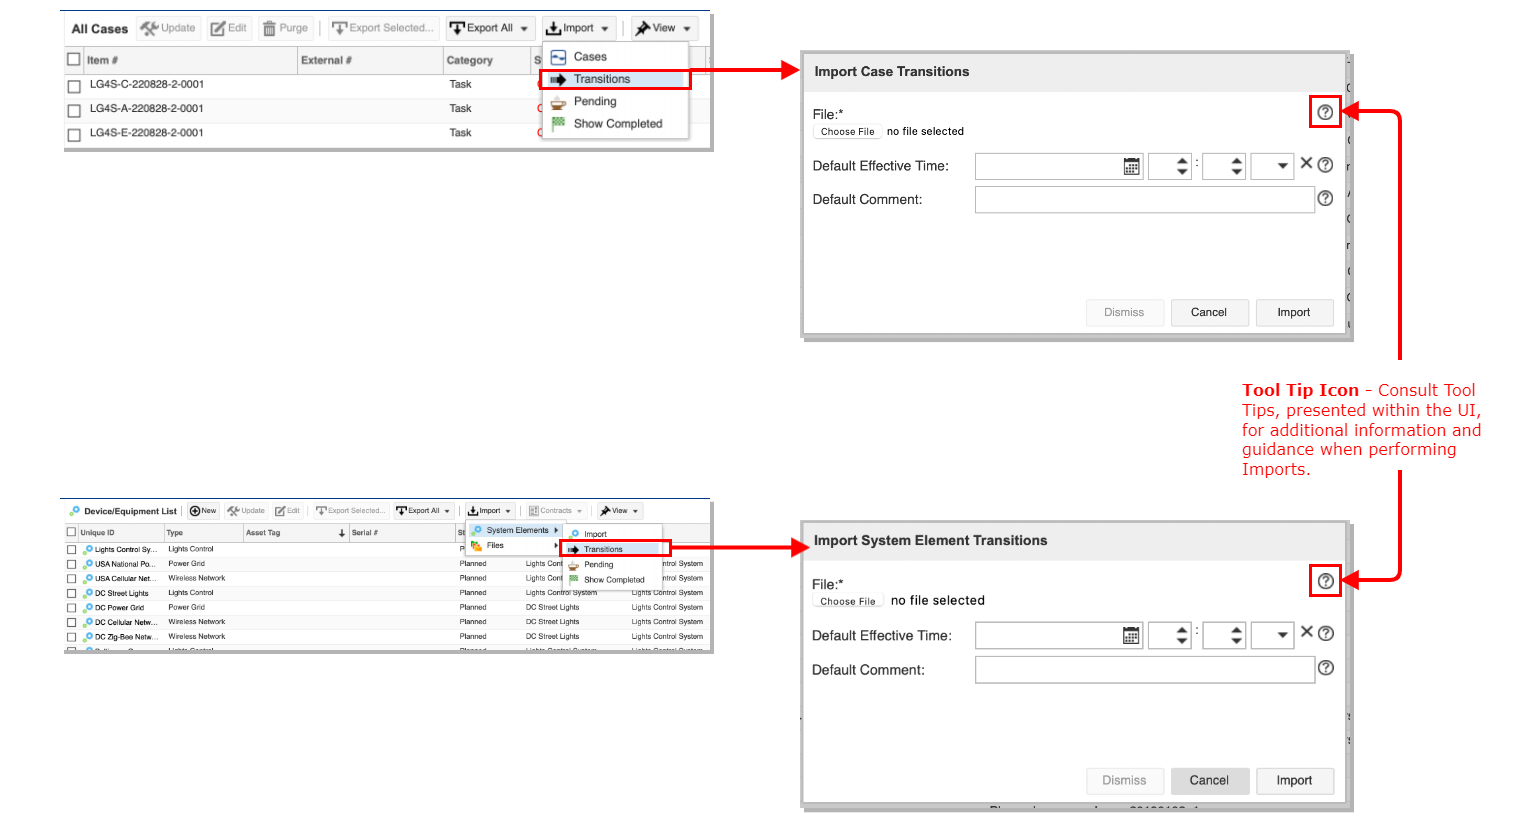1518x828 pixels.
Task: Click Export Selected... in Device/Equipment List
Action: pos(350,511)
